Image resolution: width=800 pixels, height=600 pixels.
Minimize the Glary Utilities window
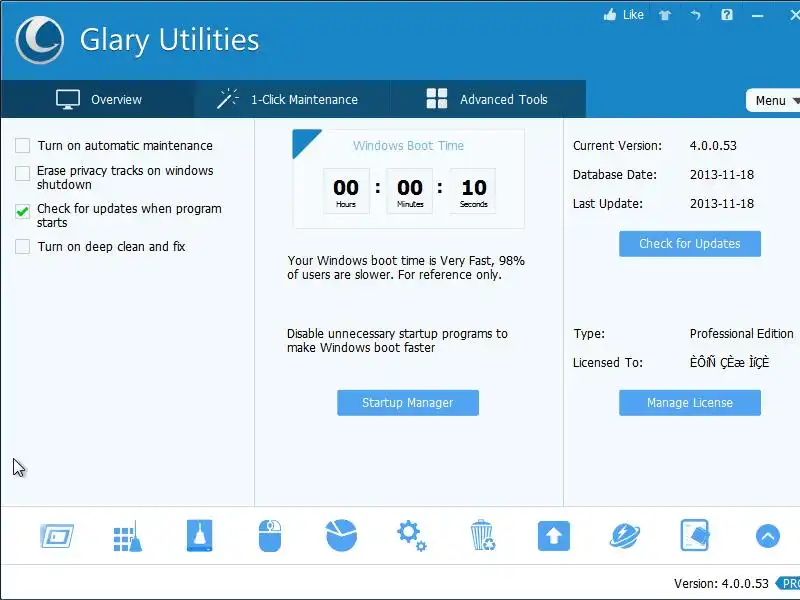click(758, 16)
